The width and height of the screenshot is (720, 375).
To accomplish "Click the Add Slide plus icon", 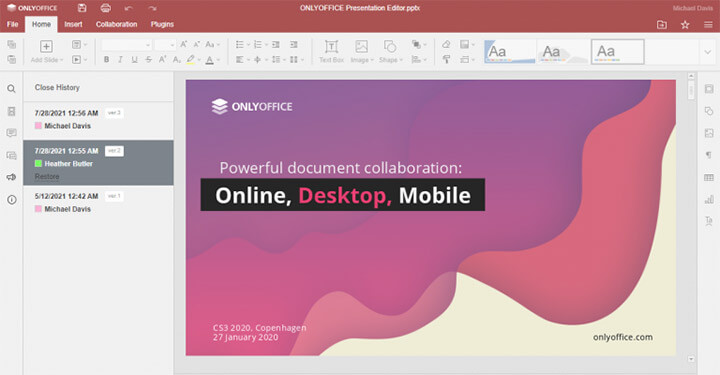I will pos(46,46).
